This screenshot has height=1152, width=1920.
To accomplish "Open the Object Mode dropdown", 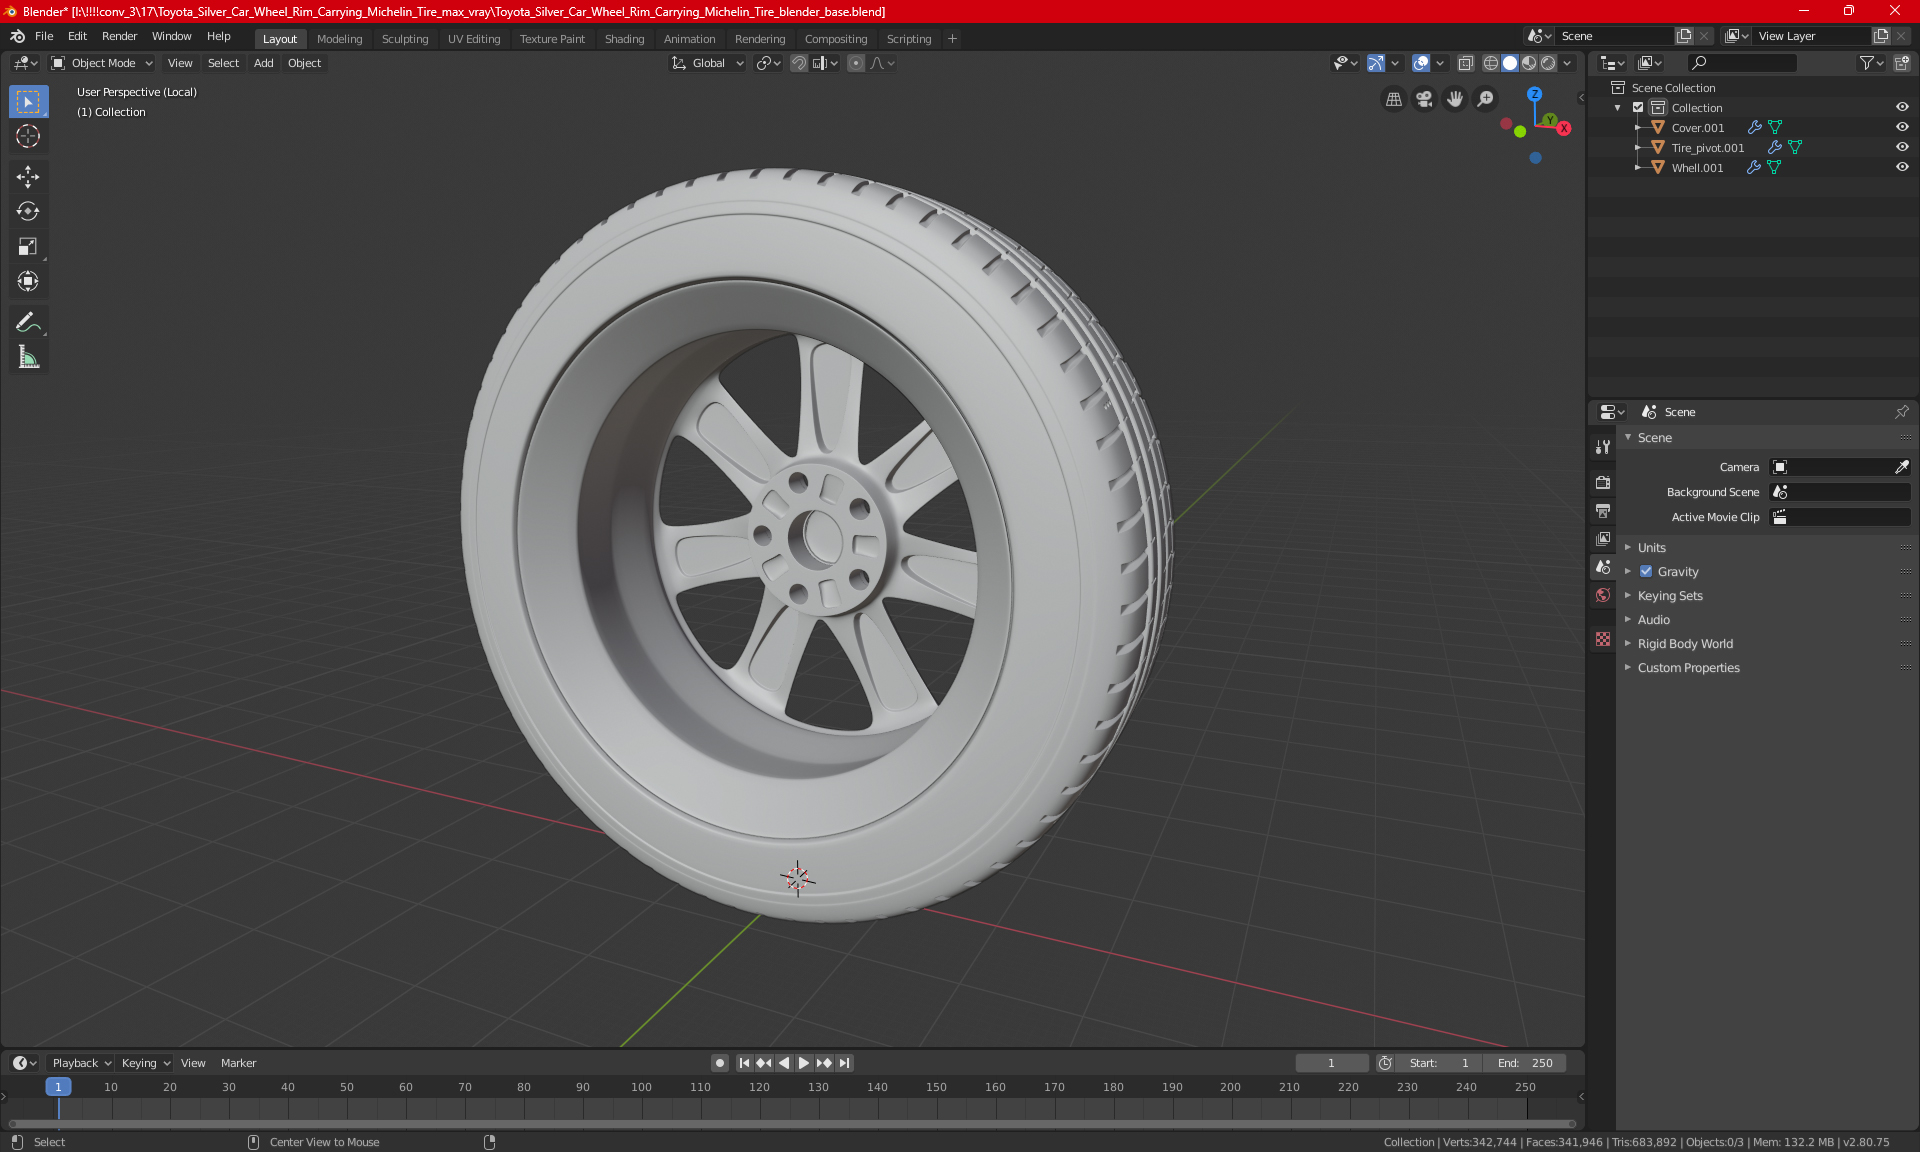I will [x=102, y=63].
